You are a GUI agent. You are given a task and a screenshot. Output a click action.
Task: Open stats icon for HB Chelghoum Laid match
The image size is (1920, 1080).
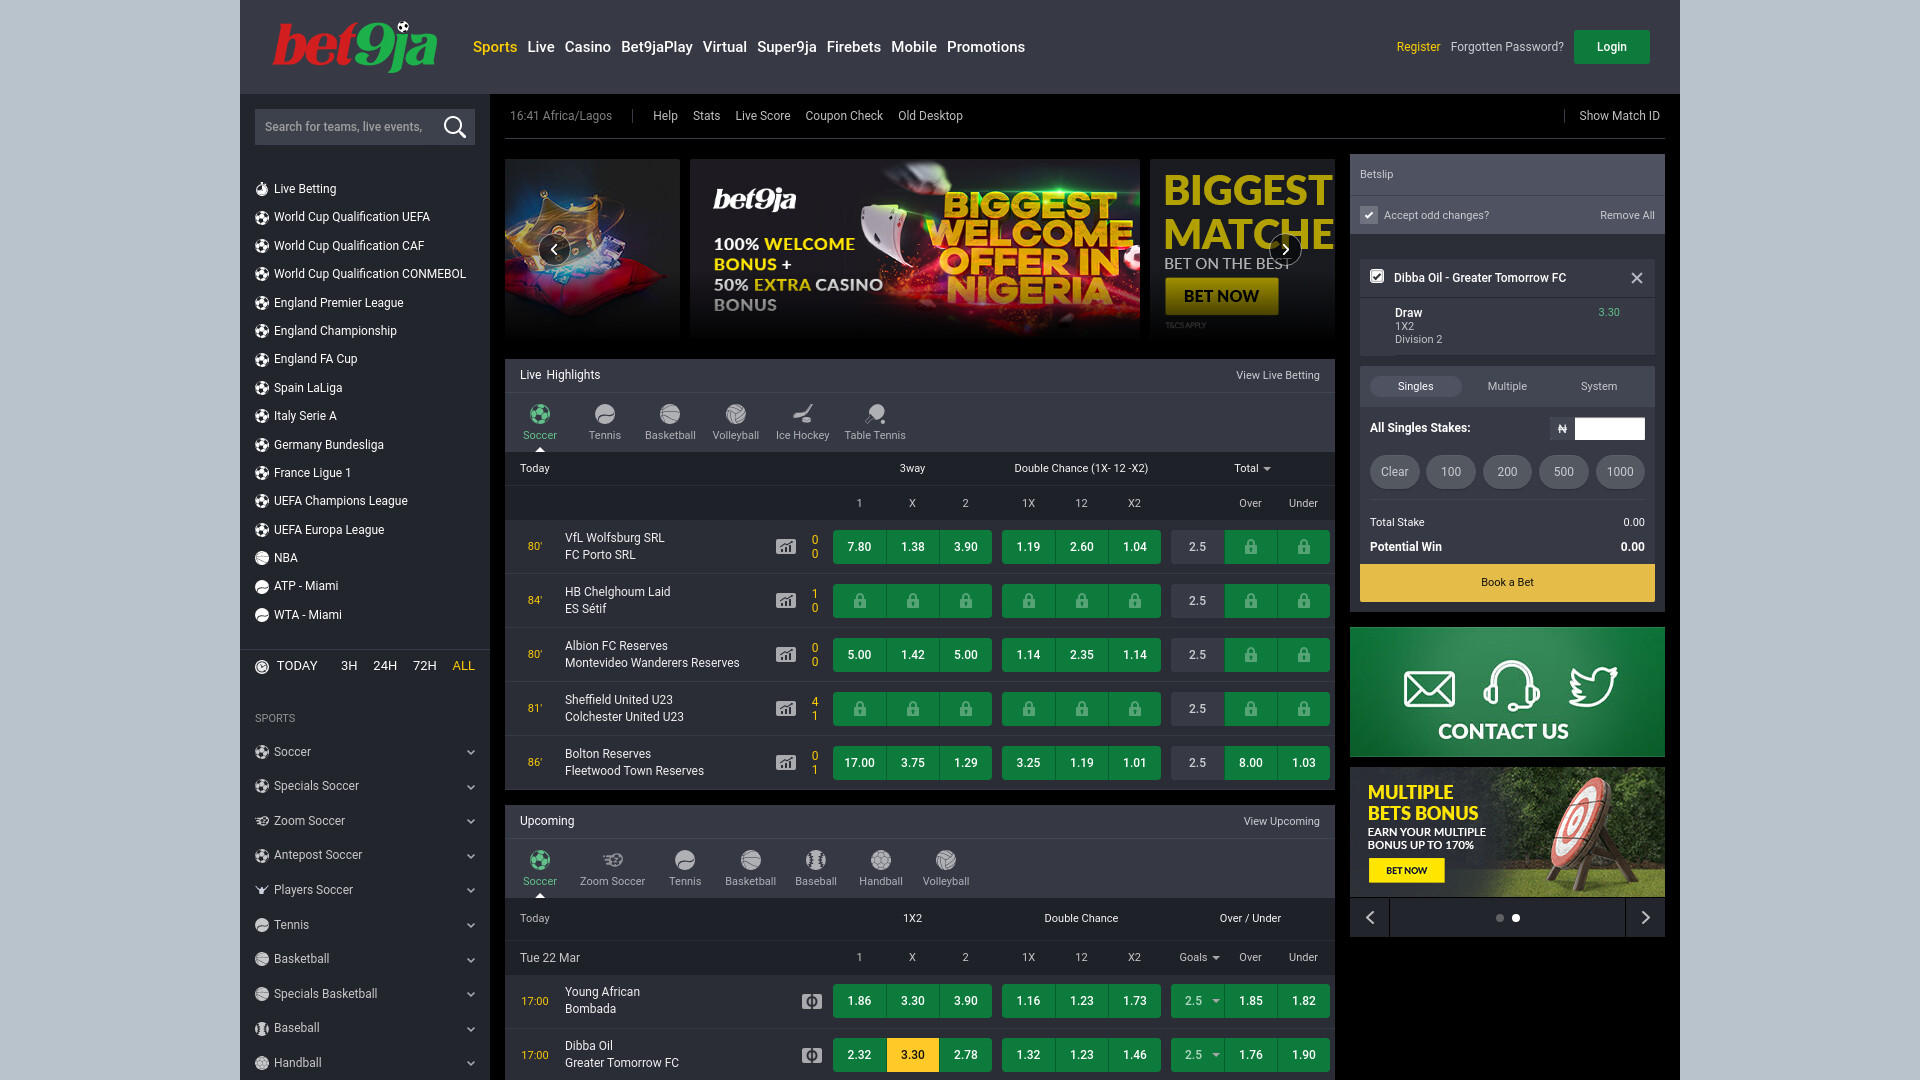click(x=786, y=601)
